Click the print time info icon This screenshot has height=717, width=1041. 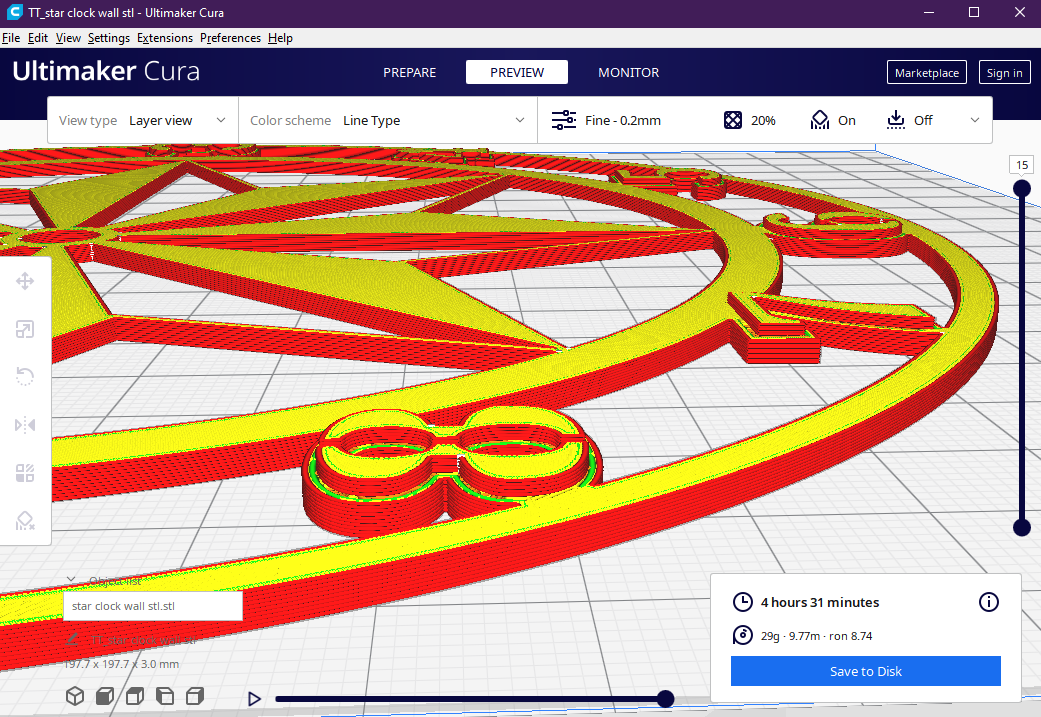[x=989, y=602]
